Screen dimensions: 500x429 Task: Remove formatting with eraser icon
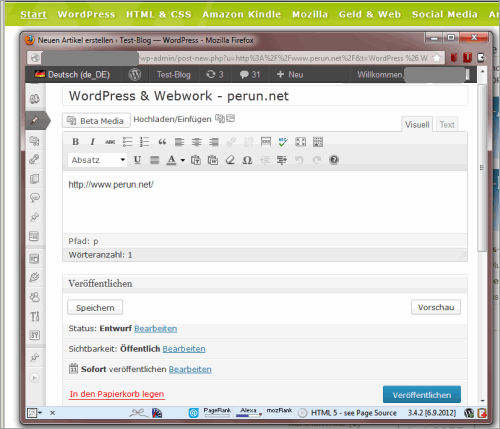(x=230, y=160)
